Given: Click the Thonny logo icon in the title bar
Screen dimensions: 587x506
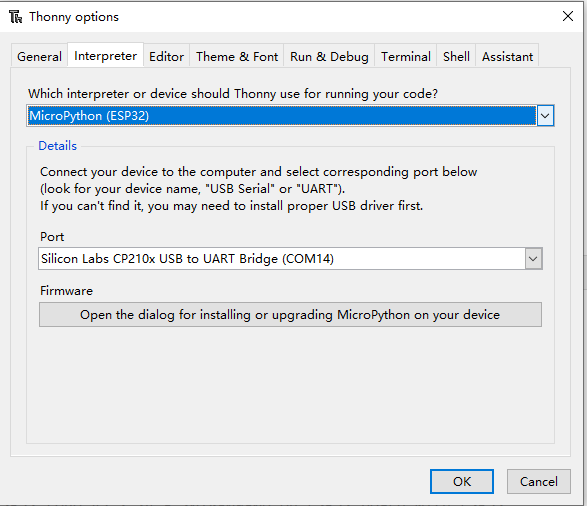Looking at the screenshot, I should click(15, 17).
